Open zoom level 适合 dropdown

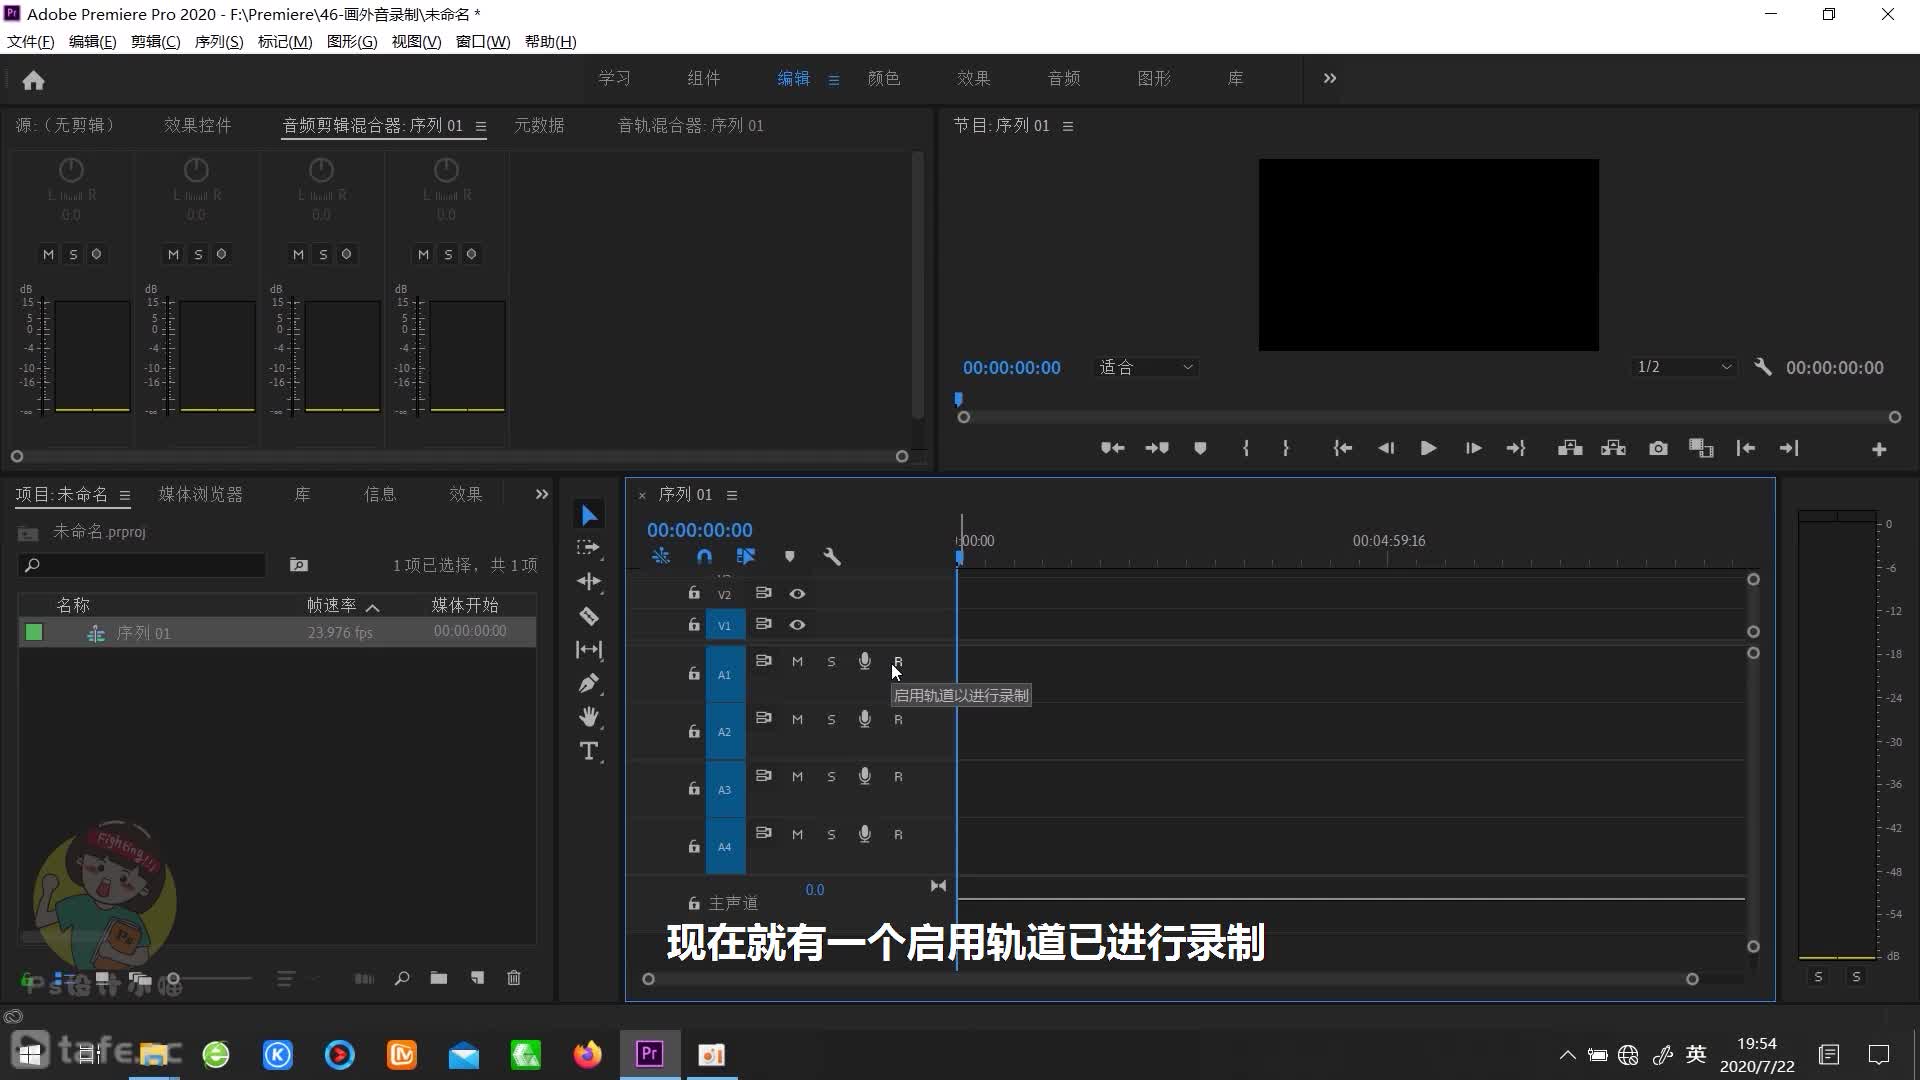tap(1146, 367)
